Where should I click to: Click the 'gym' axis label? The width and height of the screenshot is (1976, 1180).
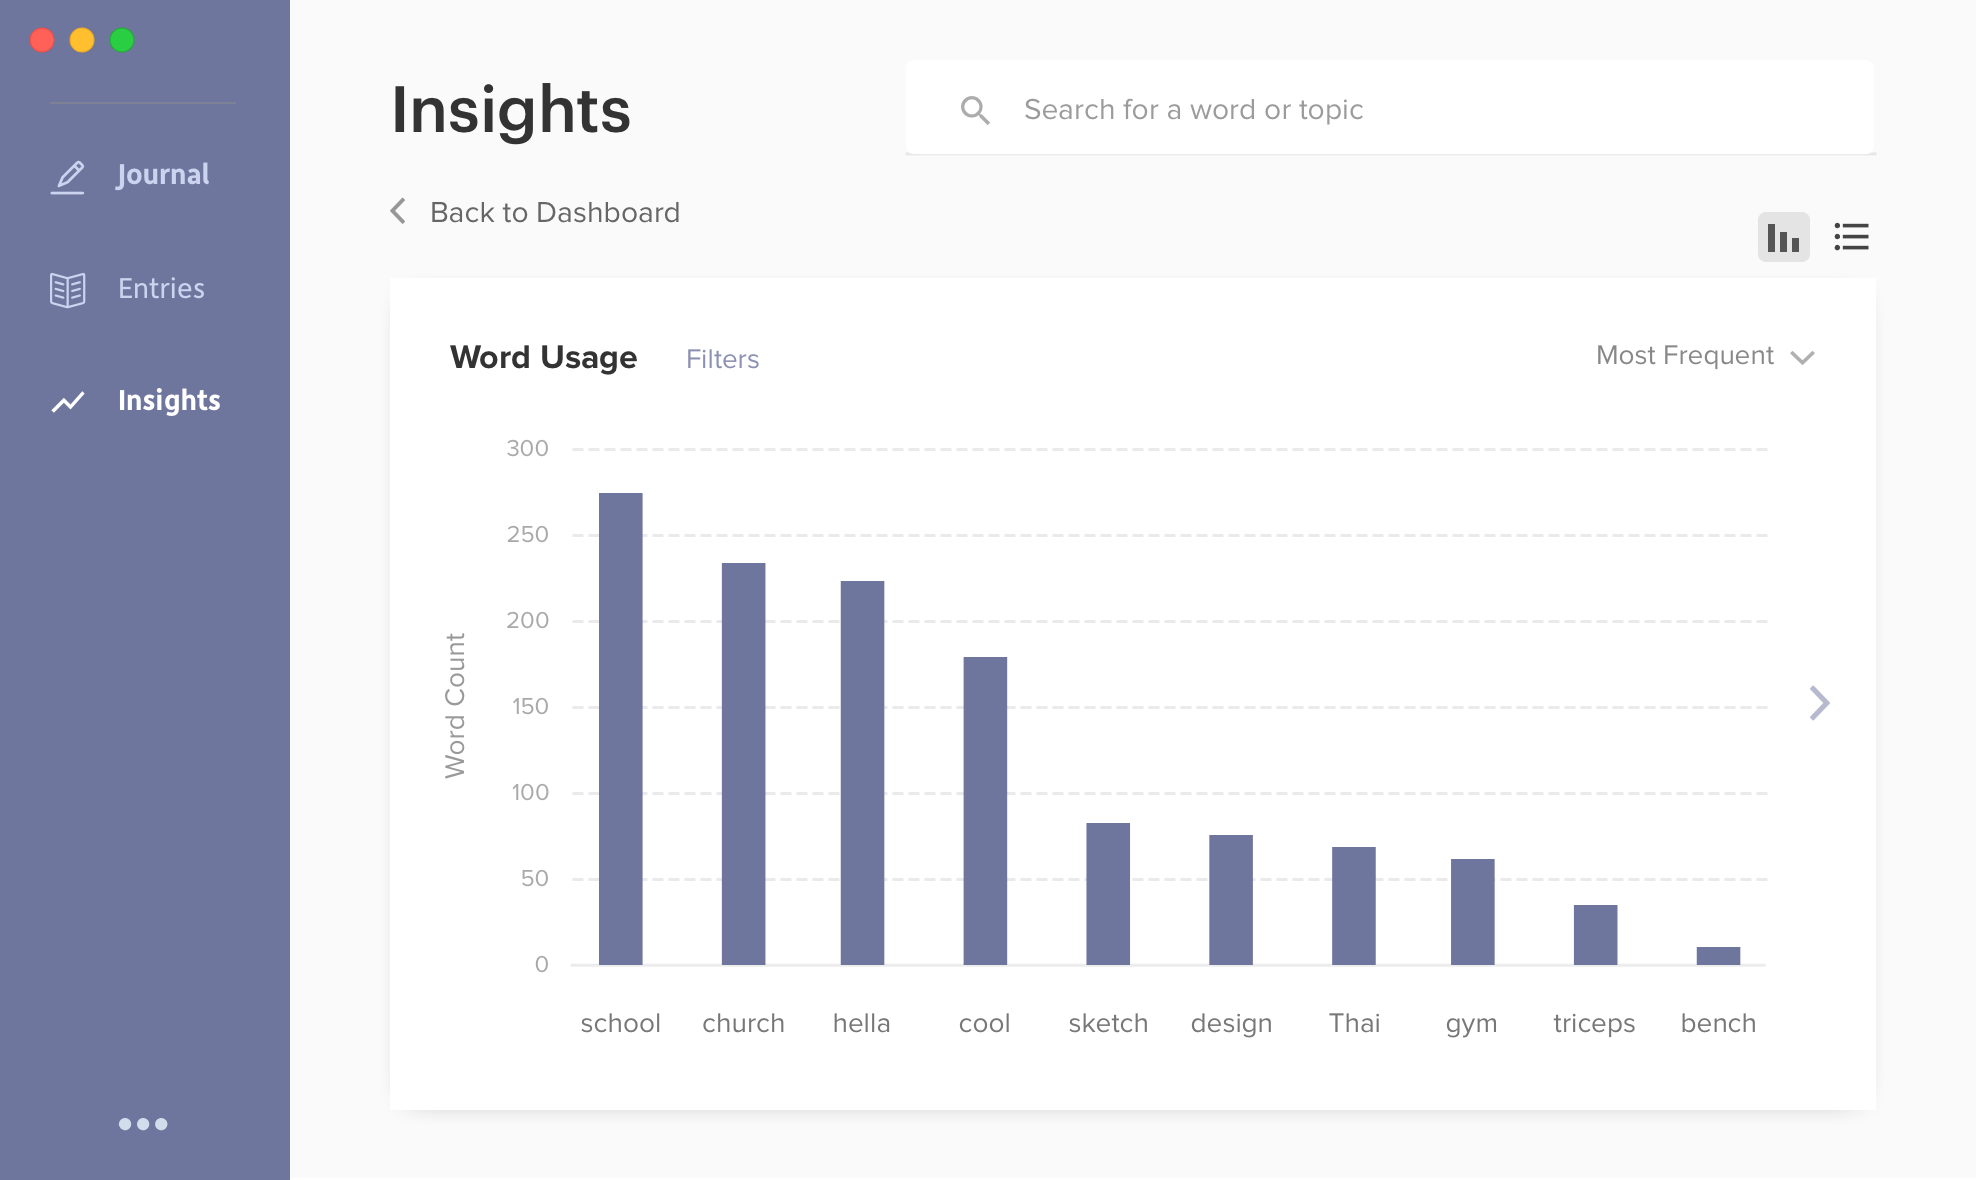[x=1472, y=1025]
